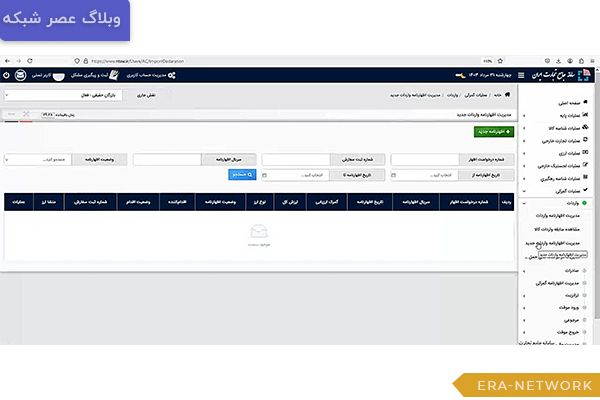The image size is (600, 400).
Task: Open the 'نقش جاری' role dropdown
Action: coord(72,95)
